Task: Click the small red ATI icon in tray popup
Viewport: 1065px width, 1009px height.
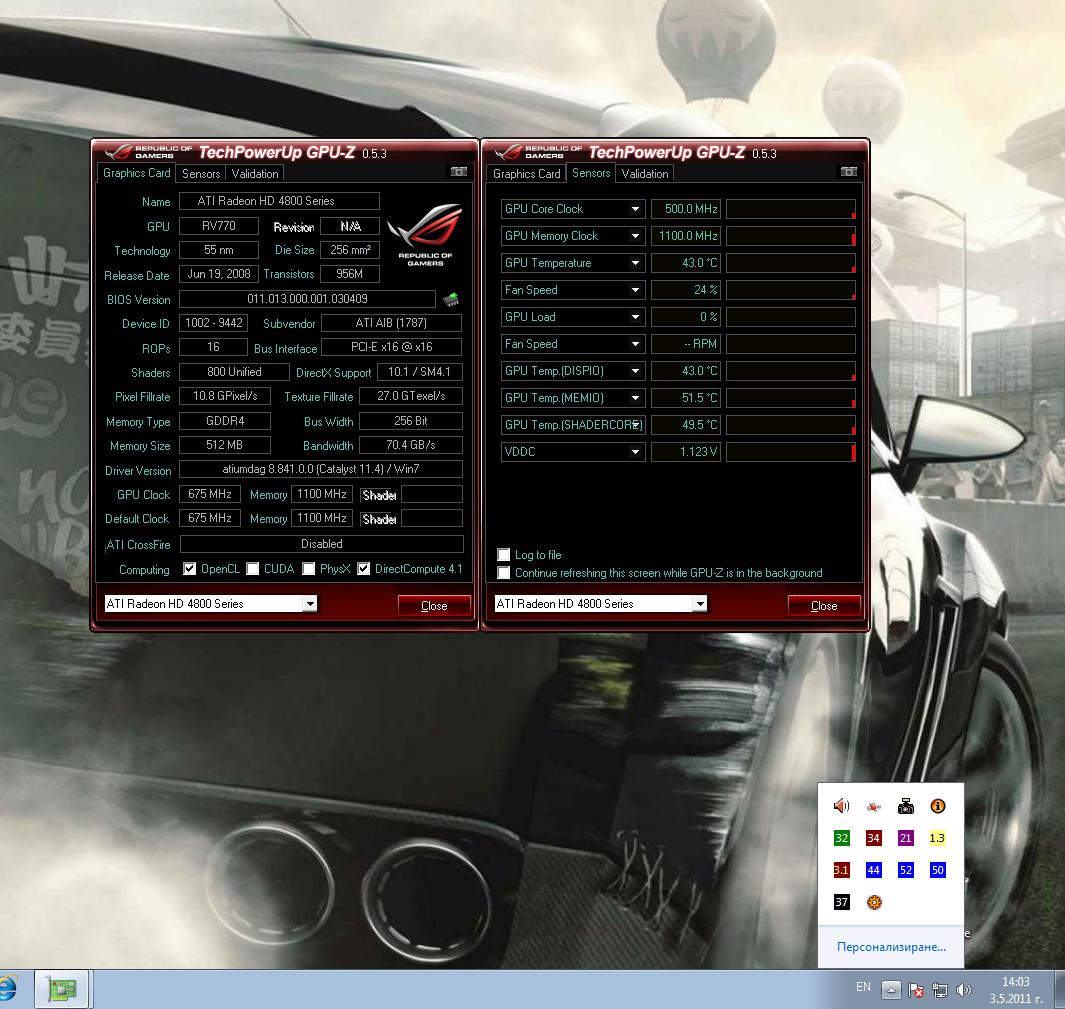Action: tap(873, 807)
